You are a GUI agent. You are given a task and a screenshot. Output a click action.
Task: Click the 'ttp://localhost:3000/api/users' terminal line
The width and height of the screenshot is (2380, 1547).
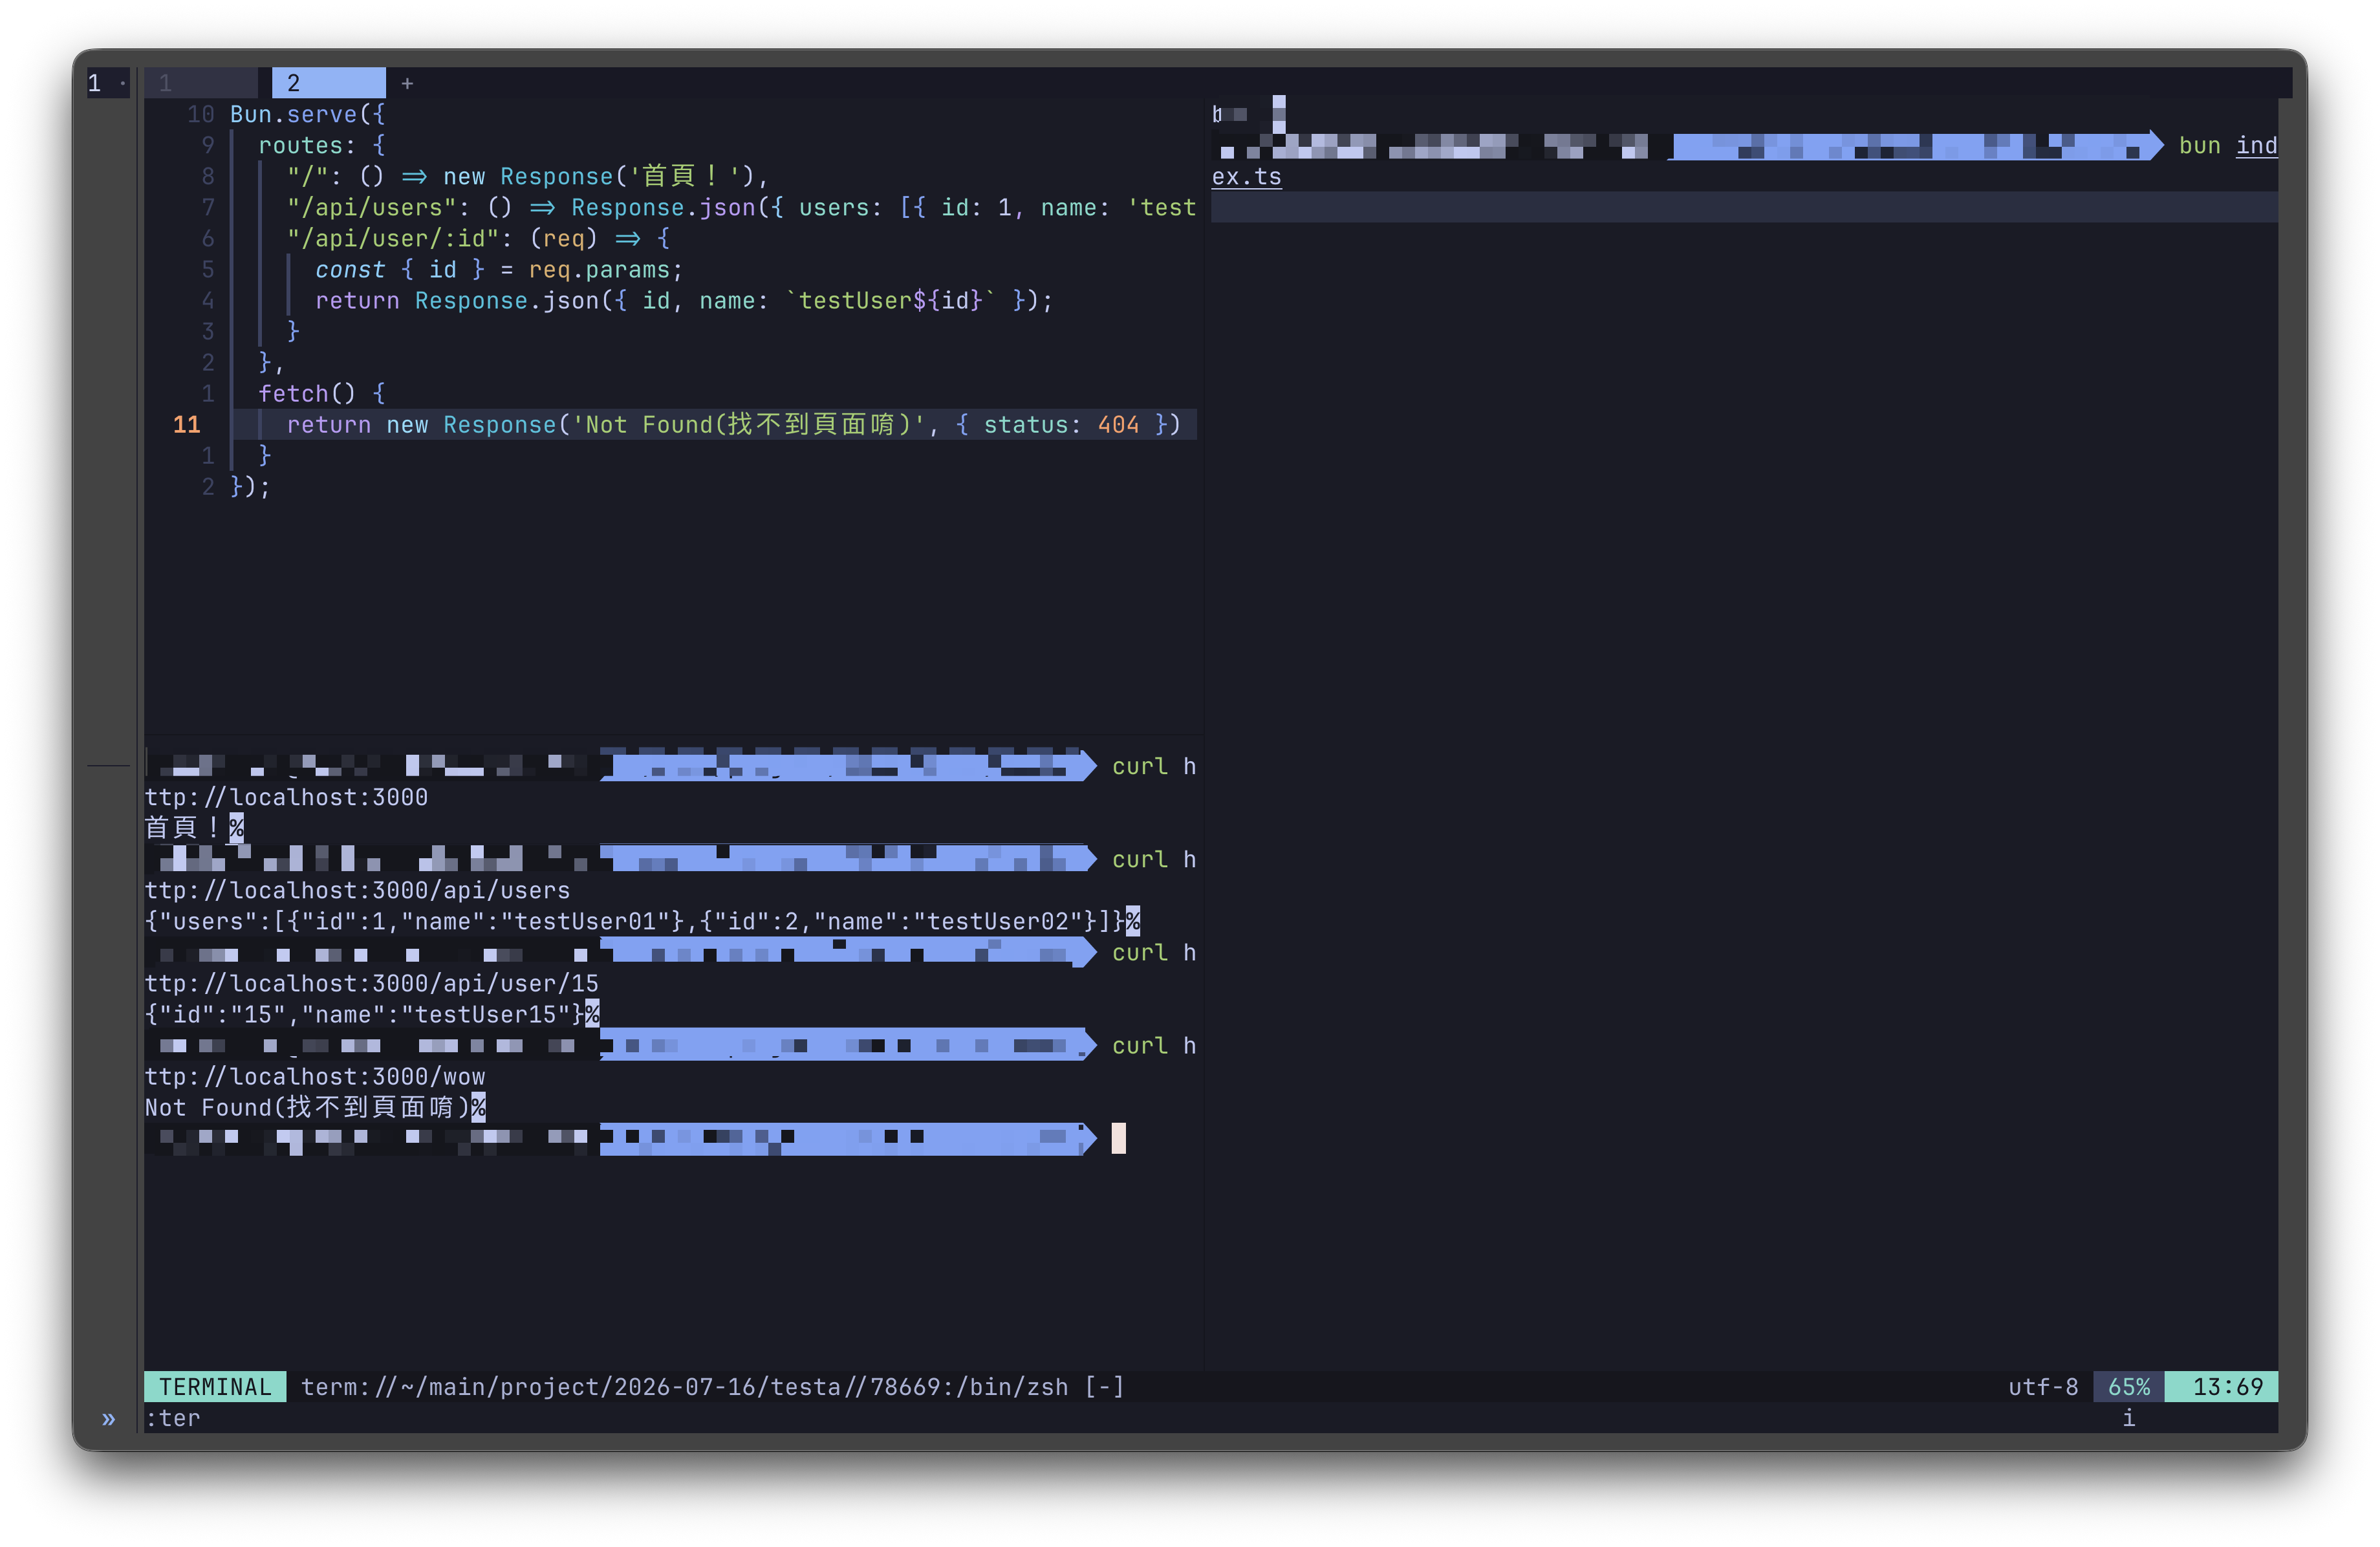[x=357, y=890]
